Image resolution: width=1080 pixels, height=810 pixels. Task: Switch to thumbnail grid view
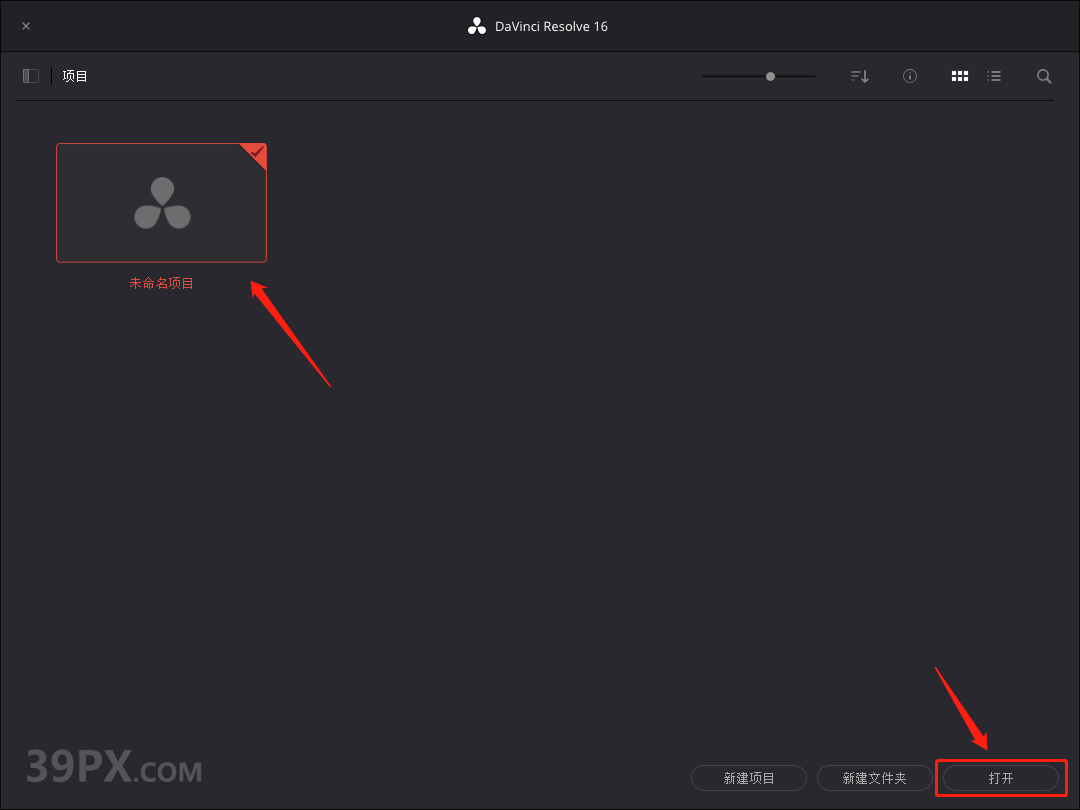coord(959,76)
